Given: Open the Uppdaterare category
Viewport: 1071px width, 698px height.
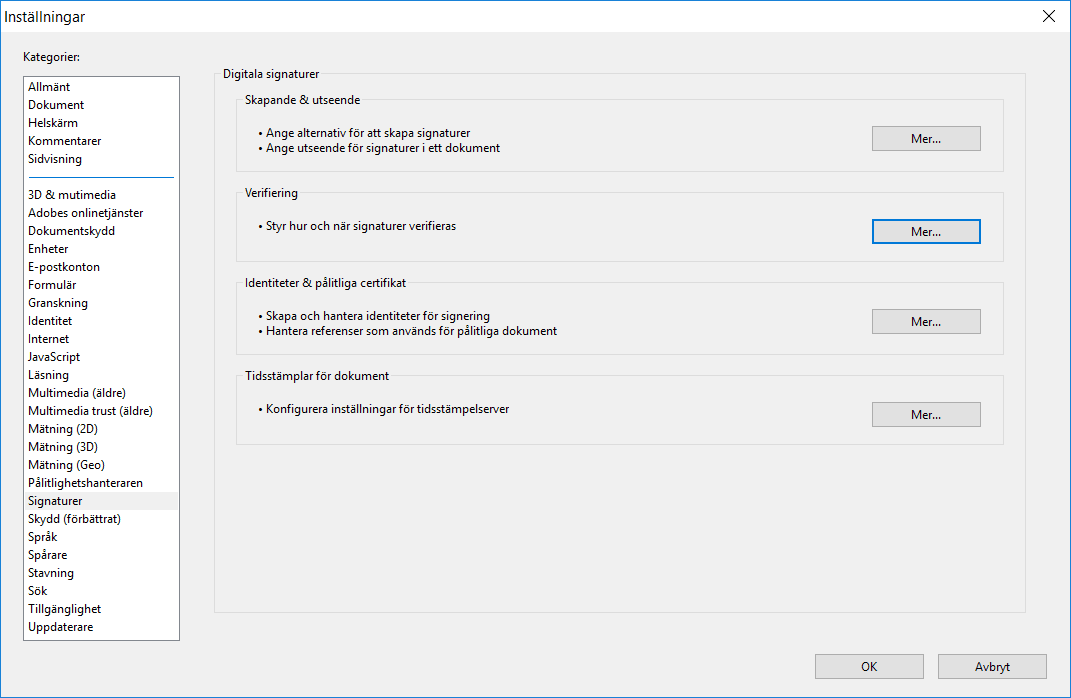Looking at the screenshot, I should pyautogui.click(x=61, y=627).
